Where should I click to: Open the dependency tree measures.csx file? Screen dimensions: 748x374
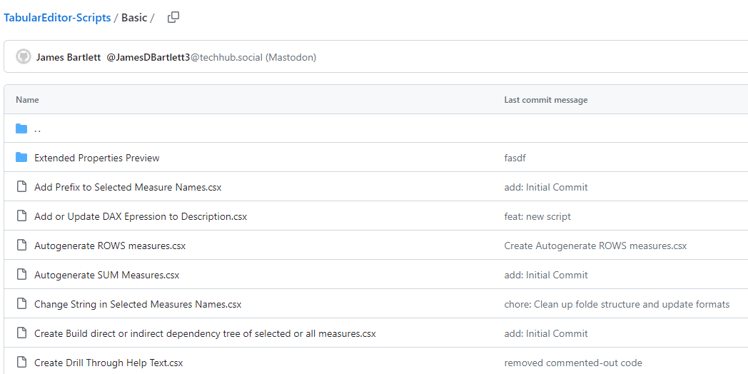pyautogui.click(x=205, y=334)
